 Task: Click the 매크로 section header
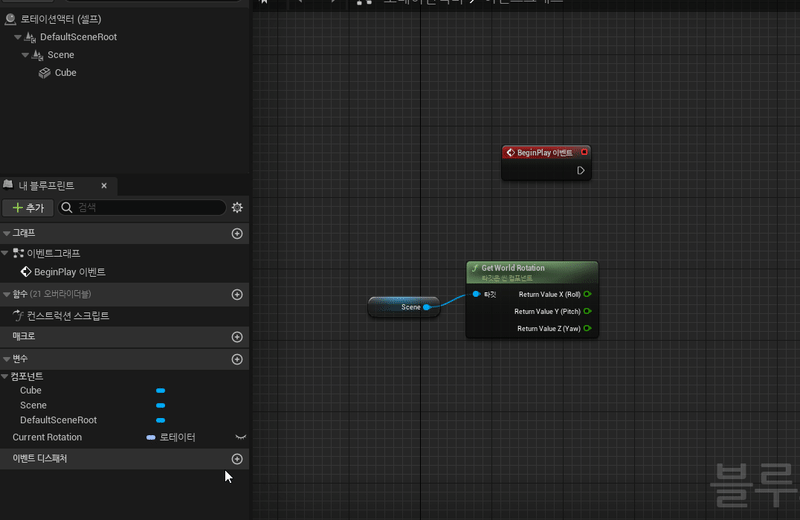tap(124, 337)
